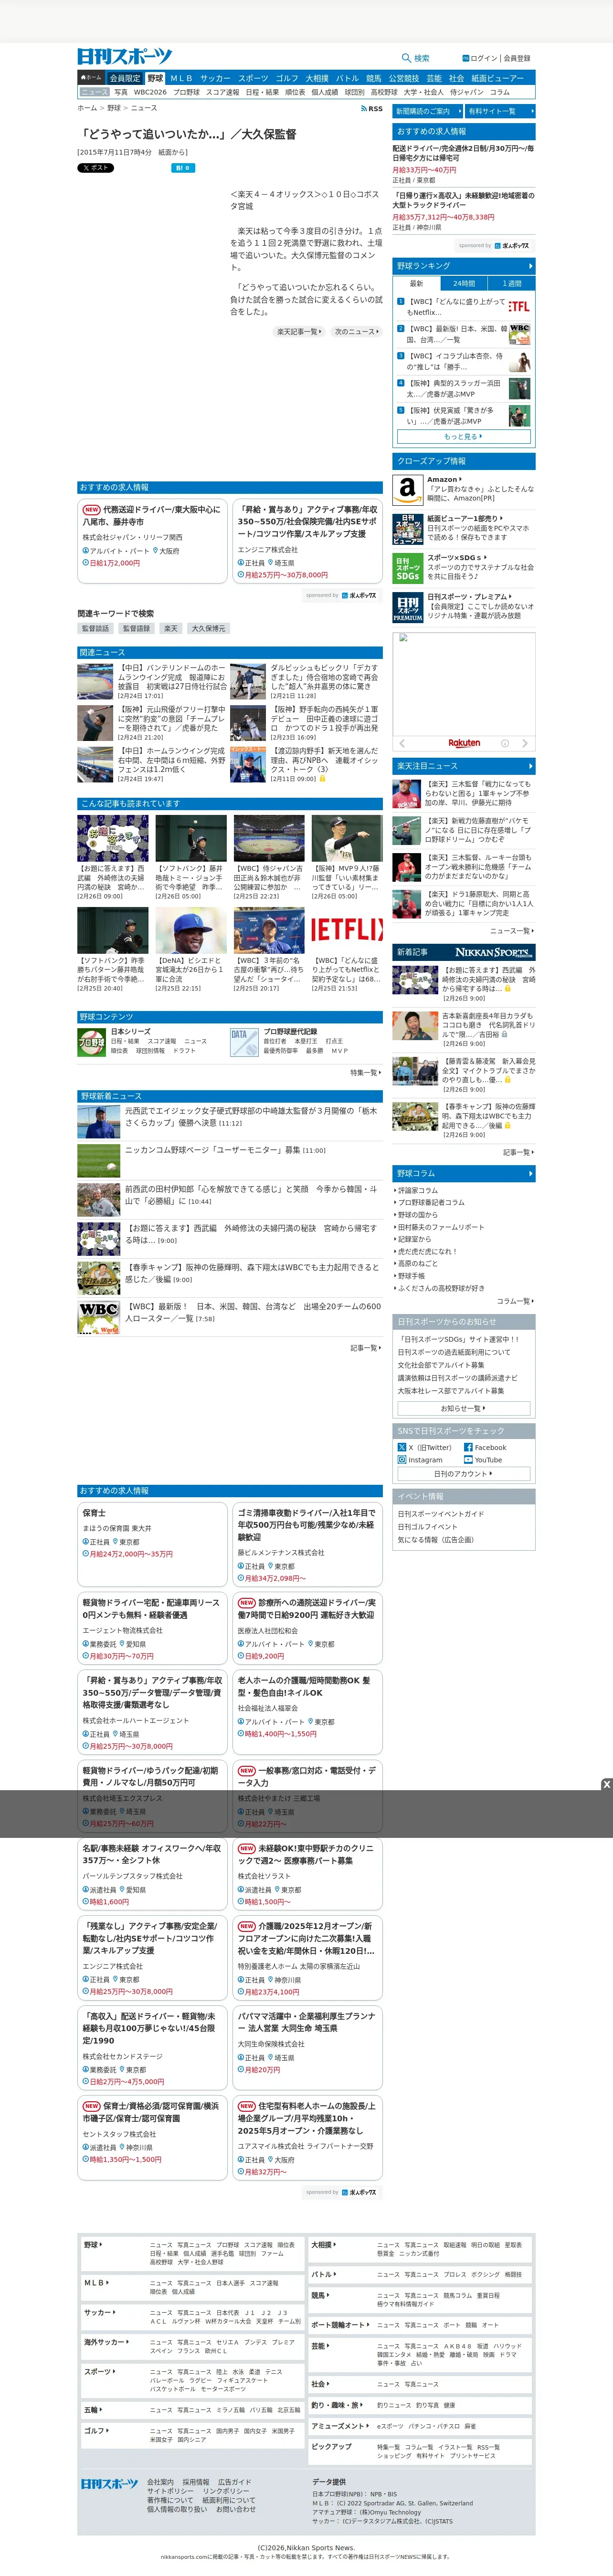The width and height of the screenshot is (613, 2576).
Task: Click the DATA プロ野球歴代記録 icon
Action: [x=244, y=1042]
